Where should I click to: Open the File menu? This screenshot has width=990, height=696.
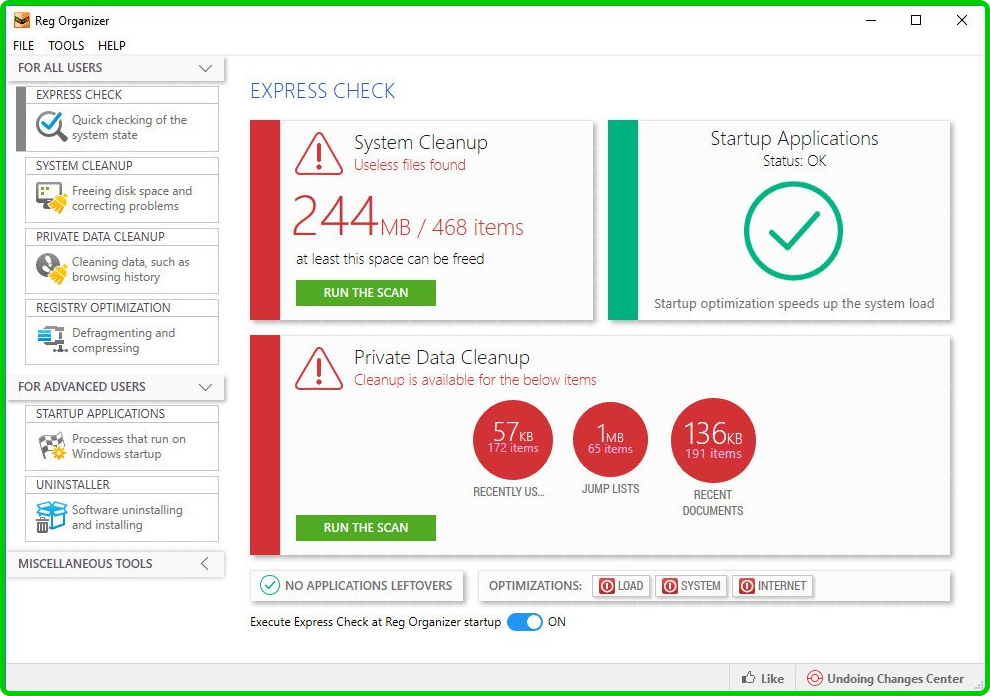[x=23, y=45]
